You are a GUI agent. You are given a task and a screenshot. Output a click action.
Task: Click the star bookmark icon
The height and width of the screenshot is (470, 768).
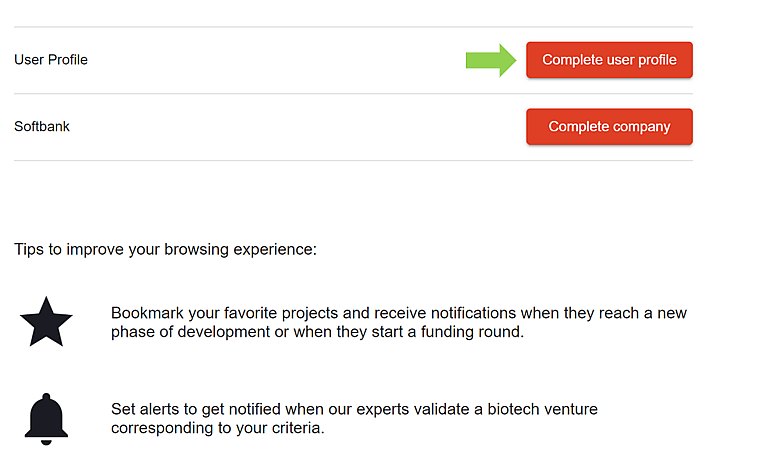click(x=46, y=322)
